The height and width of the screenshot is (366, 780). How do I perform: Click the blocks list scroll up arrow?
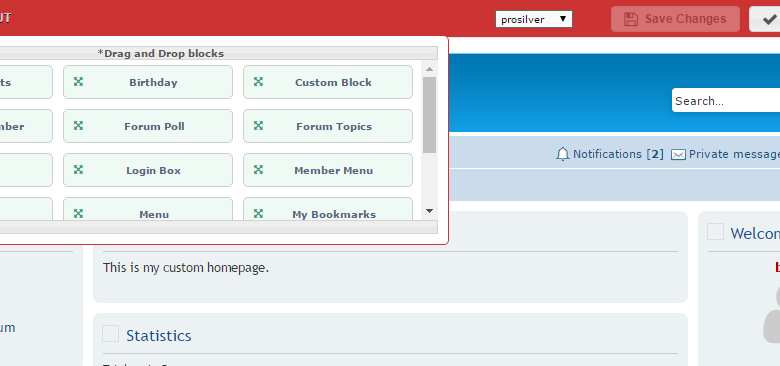pos(429,69)
